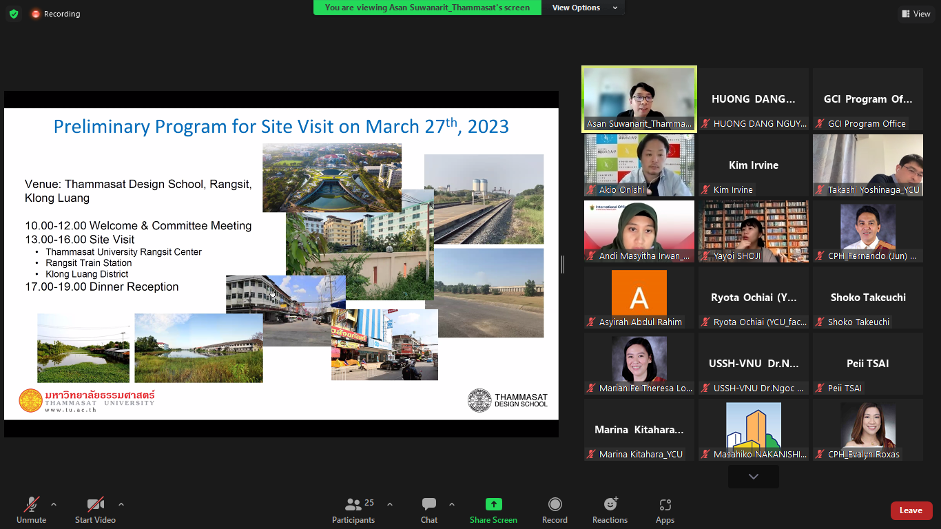The height and width of the screenshot is (529, 941).
Task: Open the Chat panel
Action: (x=429, y=510)
